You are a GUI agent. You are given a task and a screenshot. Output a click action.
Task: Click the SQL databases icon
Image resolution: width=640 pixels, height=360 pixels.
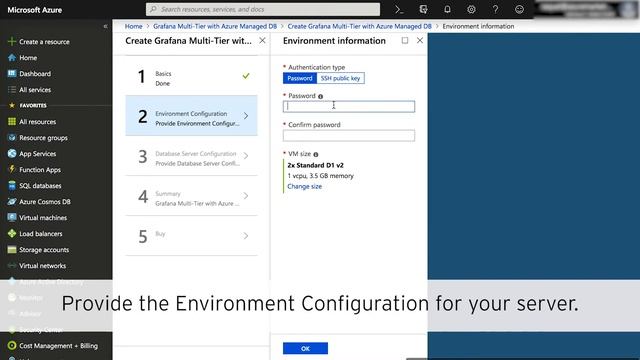pyautogui.click(x=12, y=186)
